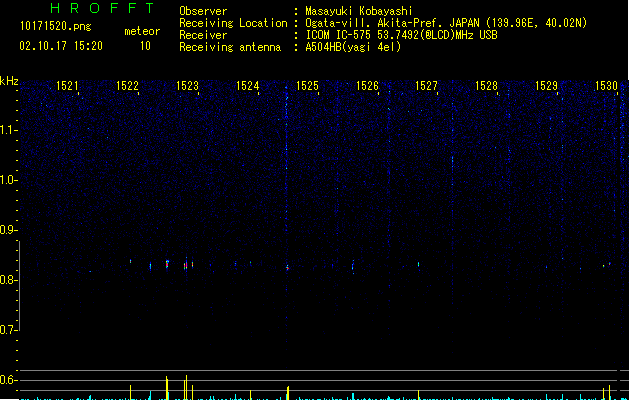Click the 1530 time marker
Screen dimensions: 629x400
[606, 86]
